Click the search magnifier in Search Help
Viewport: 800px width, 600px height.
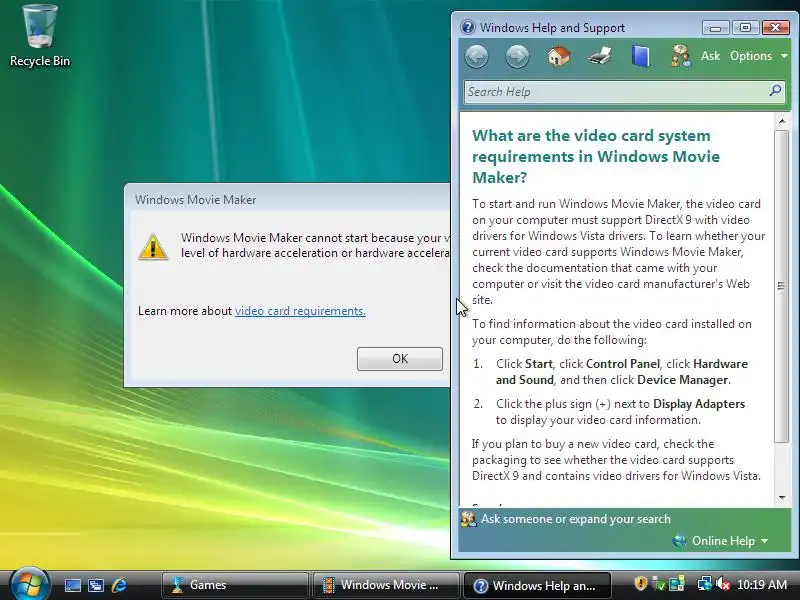tap(776, 91)
